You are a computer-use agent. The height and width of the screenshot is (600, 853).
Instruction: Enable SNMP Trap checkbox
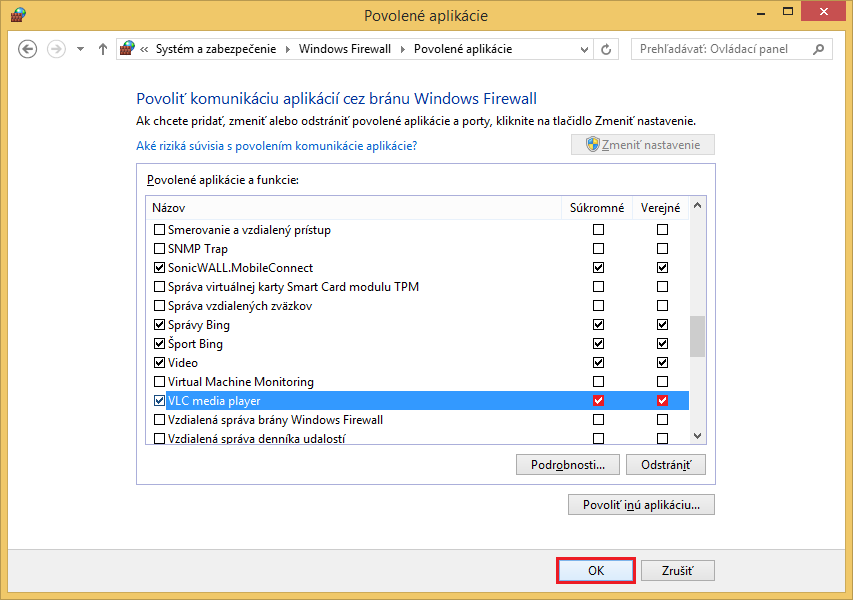click(x=160, y=249)
